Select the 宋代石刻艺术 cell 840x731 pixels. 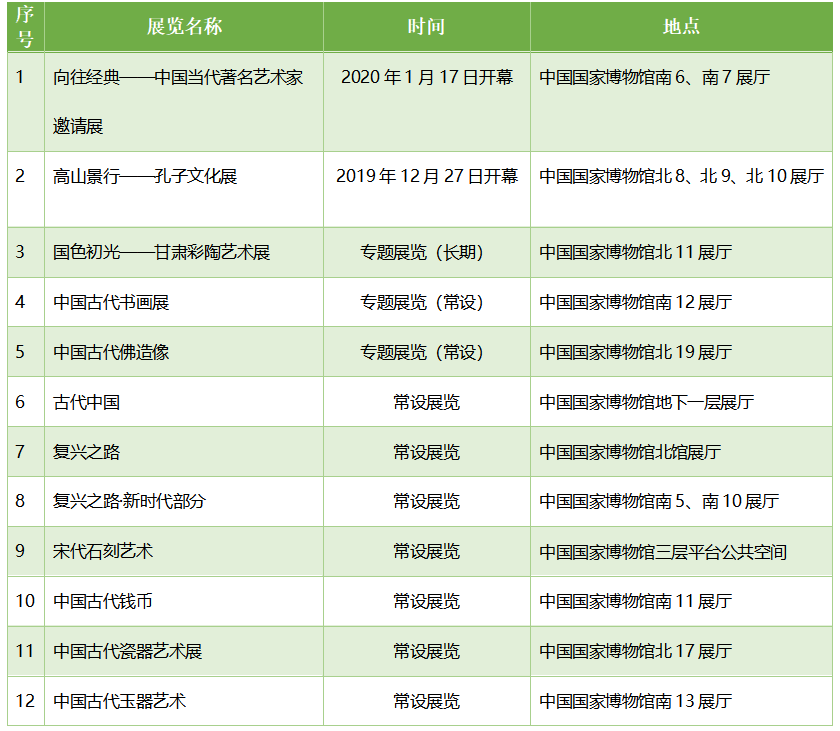[103, 552]
